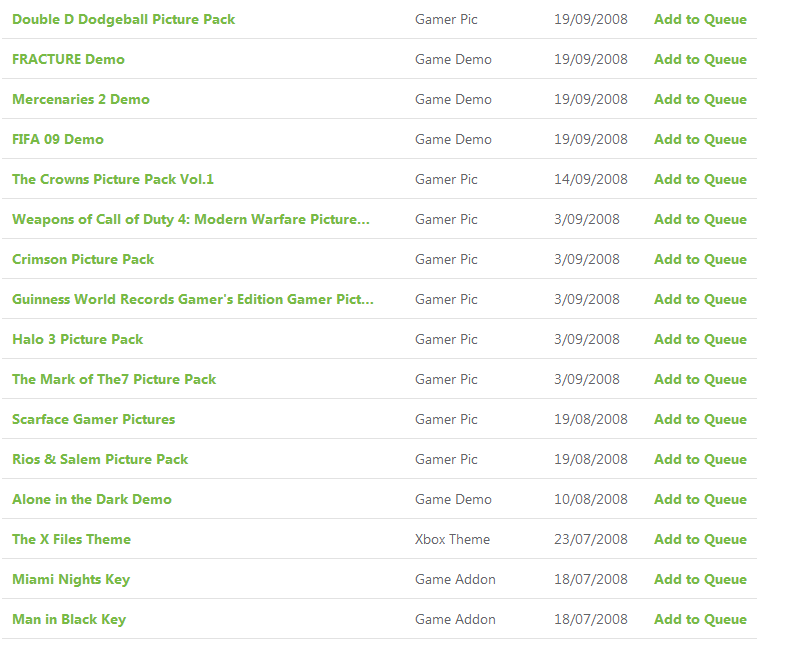Open the FRACTURE Demo title
Viewport: 801px width, 648px height.
tap(68, 59)
